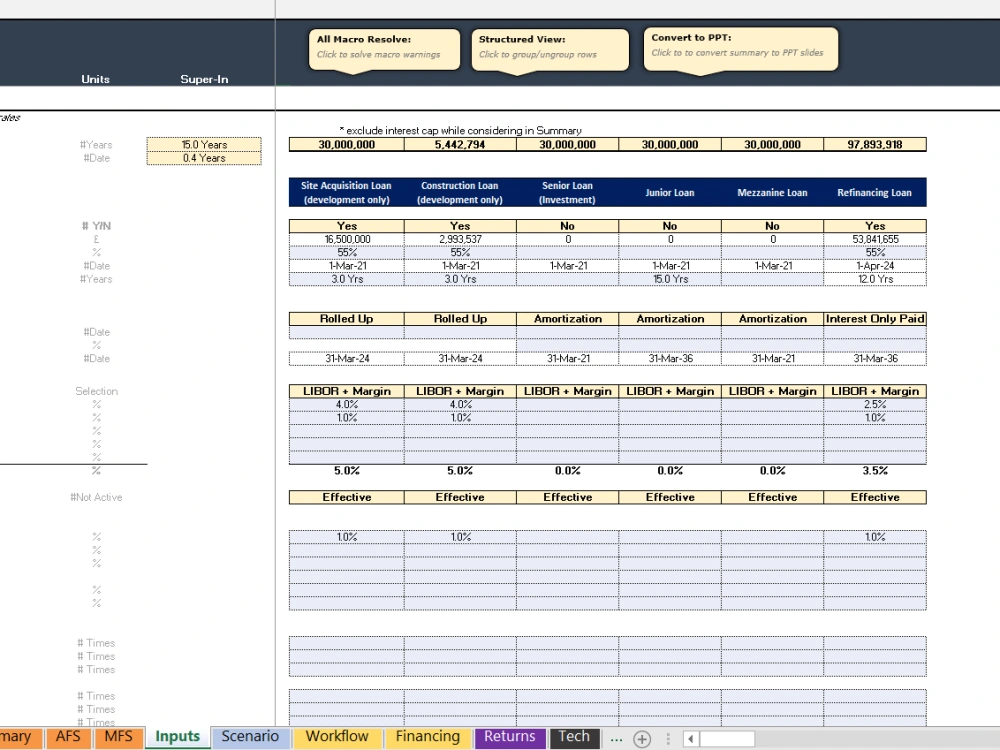Add a new worksheet with the plus icon
This screenshot has height=750, width=1000.
643,738
